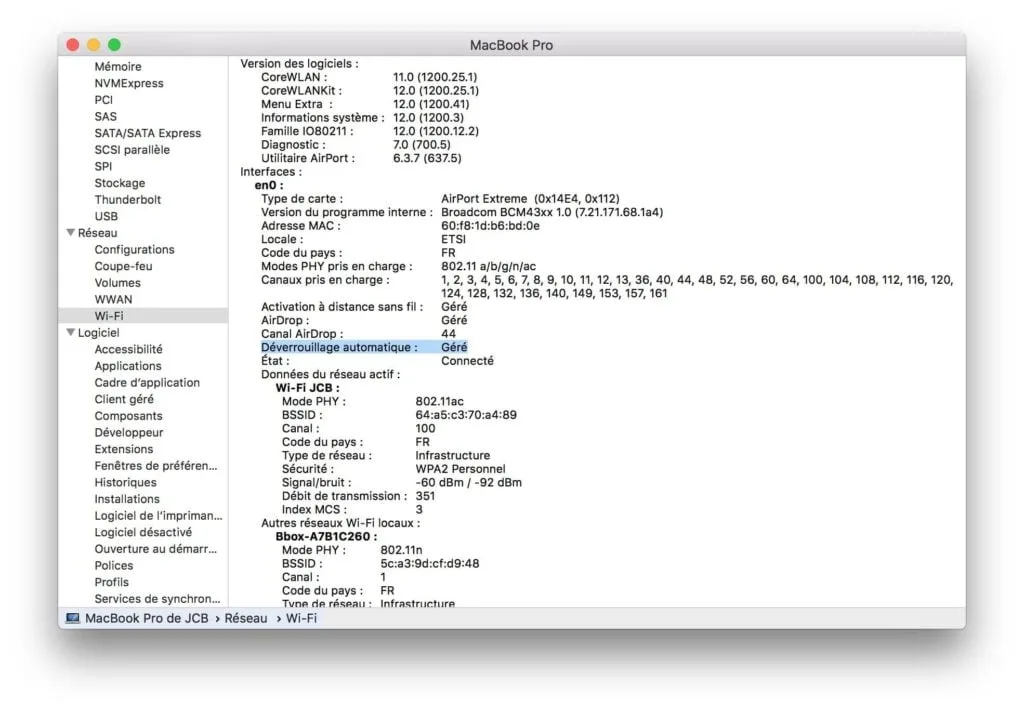1024x712 pixels.
Task: Open Accessibilité under Logiciel
Action: click(x=128, y=349)
